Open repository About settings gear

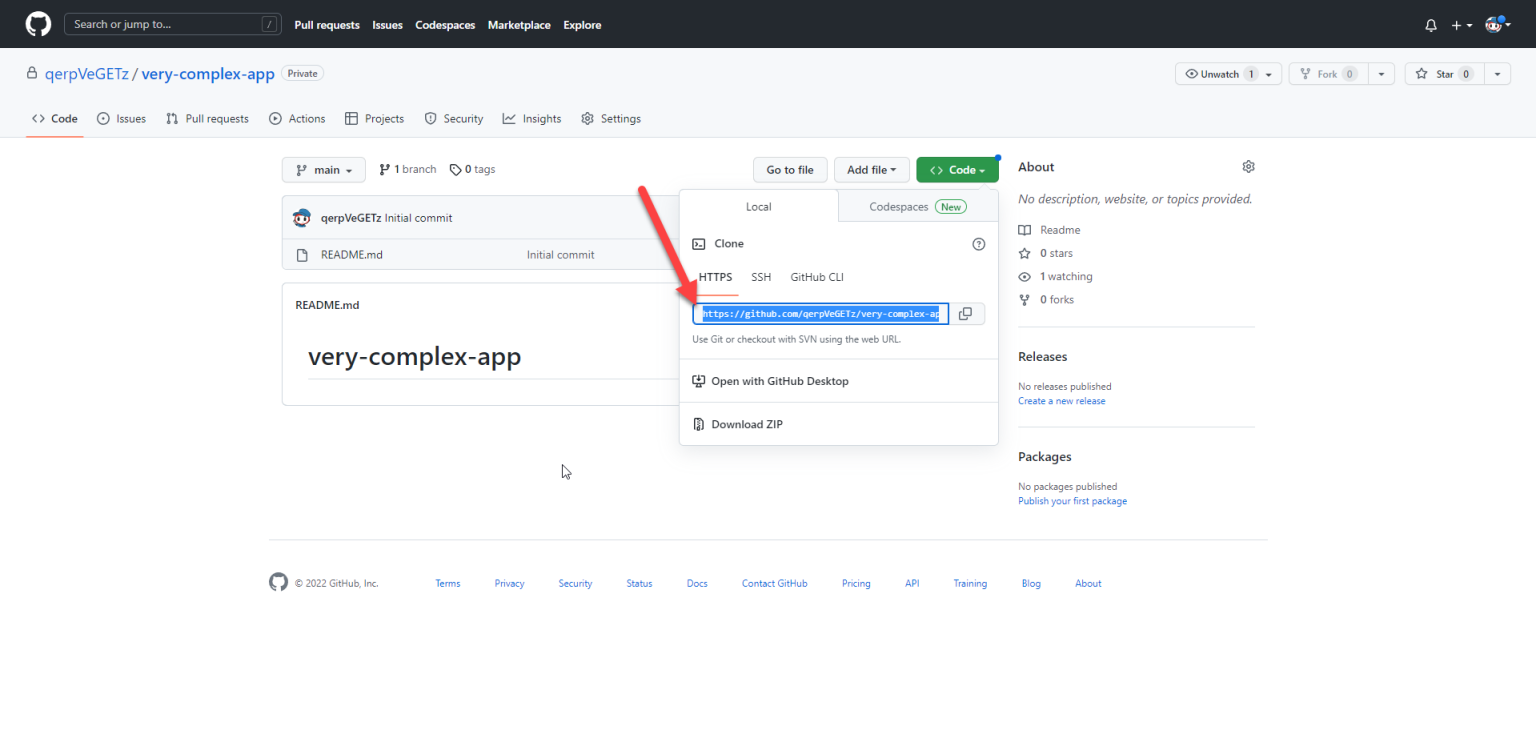tap(1248, 167)
